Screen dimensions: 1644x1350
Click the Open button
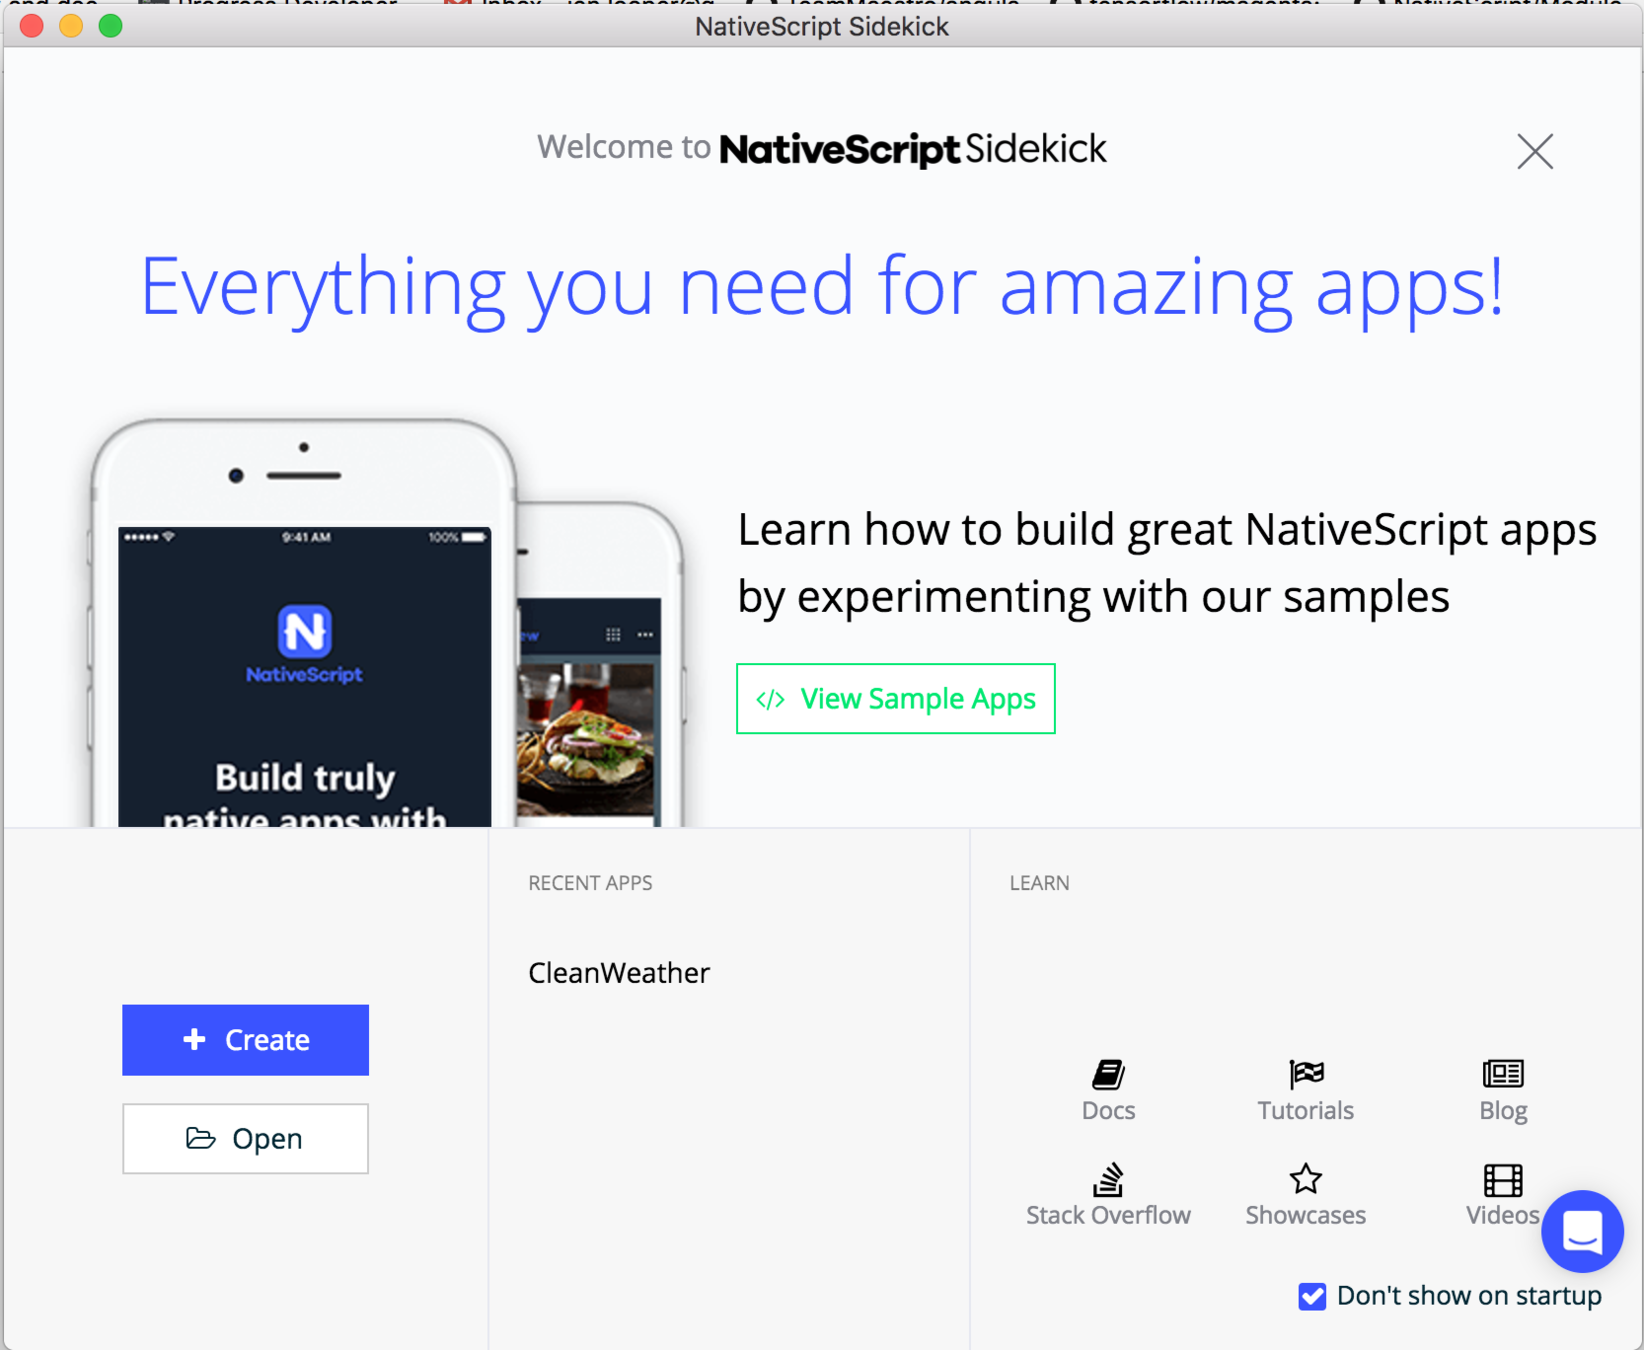click(245, 1139)
